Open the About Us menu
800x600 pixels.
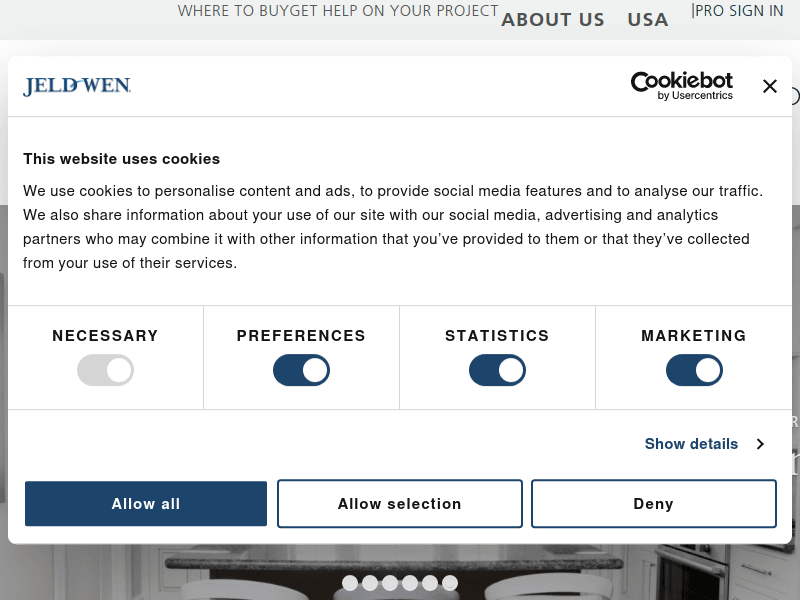point(553,19)
